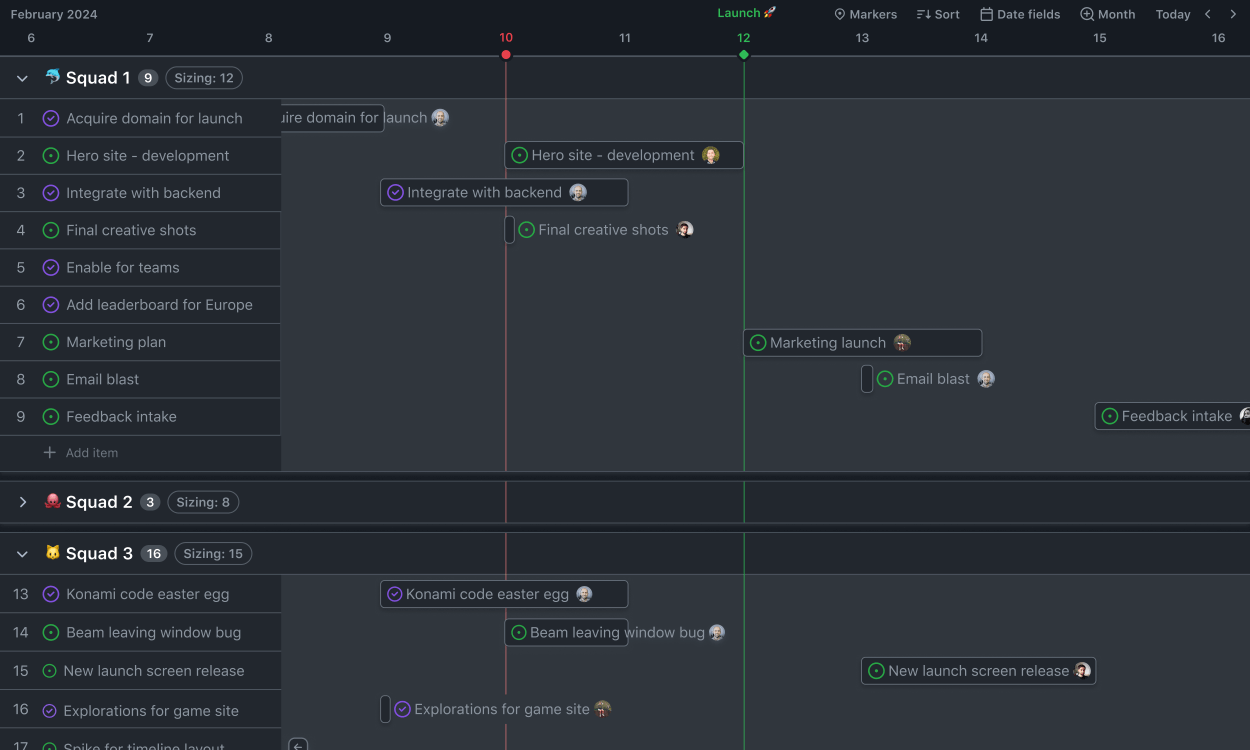Click the avatar on the Feedback intake pill
The image size is (1250, 750).
(1244, 416)
